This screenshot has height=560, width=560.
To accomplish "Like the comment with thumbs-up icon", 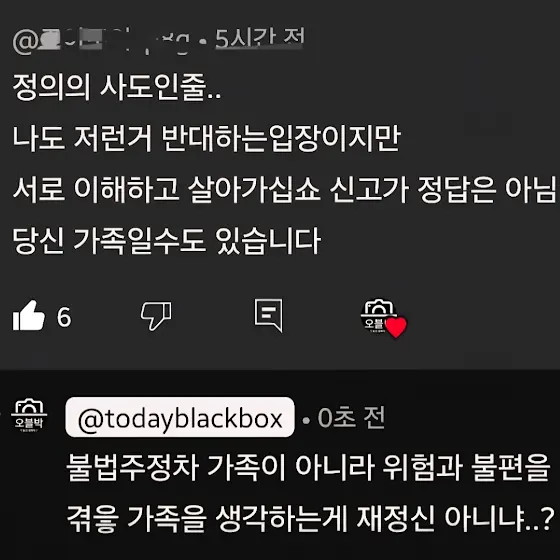I will pyautogui.click(x=29, y=316).
